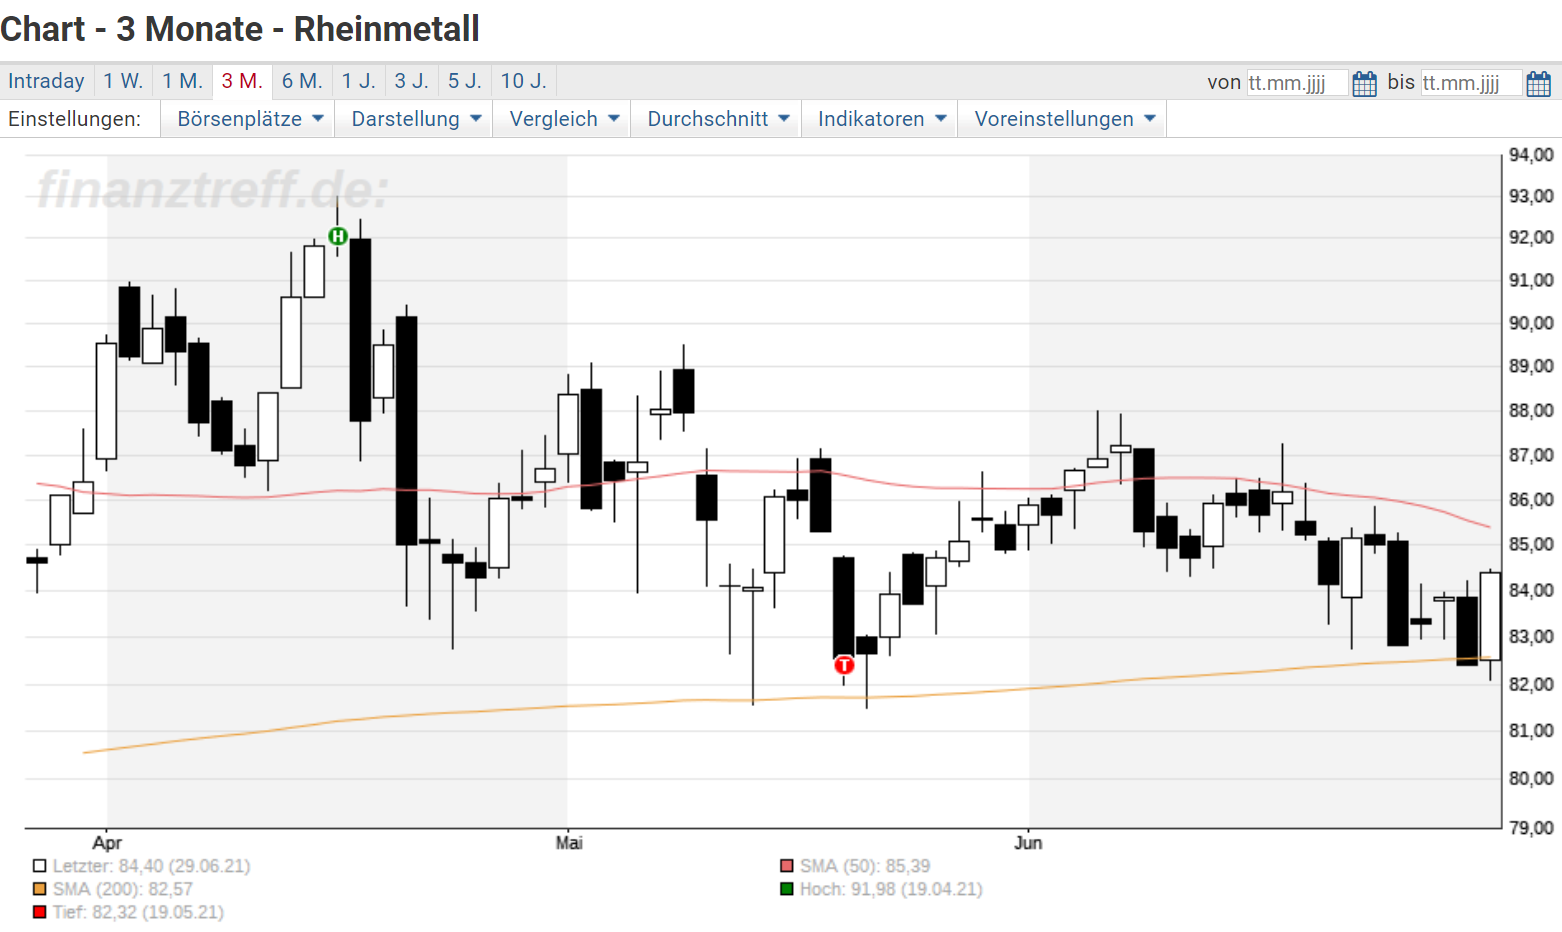This screenshot has width=1562, height=932.
Task: Click the 'Chart - 3 Monate - Rheinmetall' heading
Action: (240, 29)
